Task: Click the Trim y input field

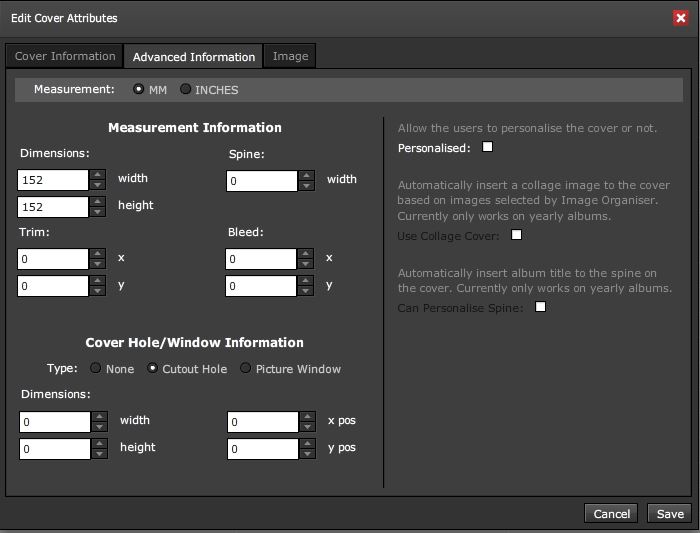Action: tap(53, 286)
